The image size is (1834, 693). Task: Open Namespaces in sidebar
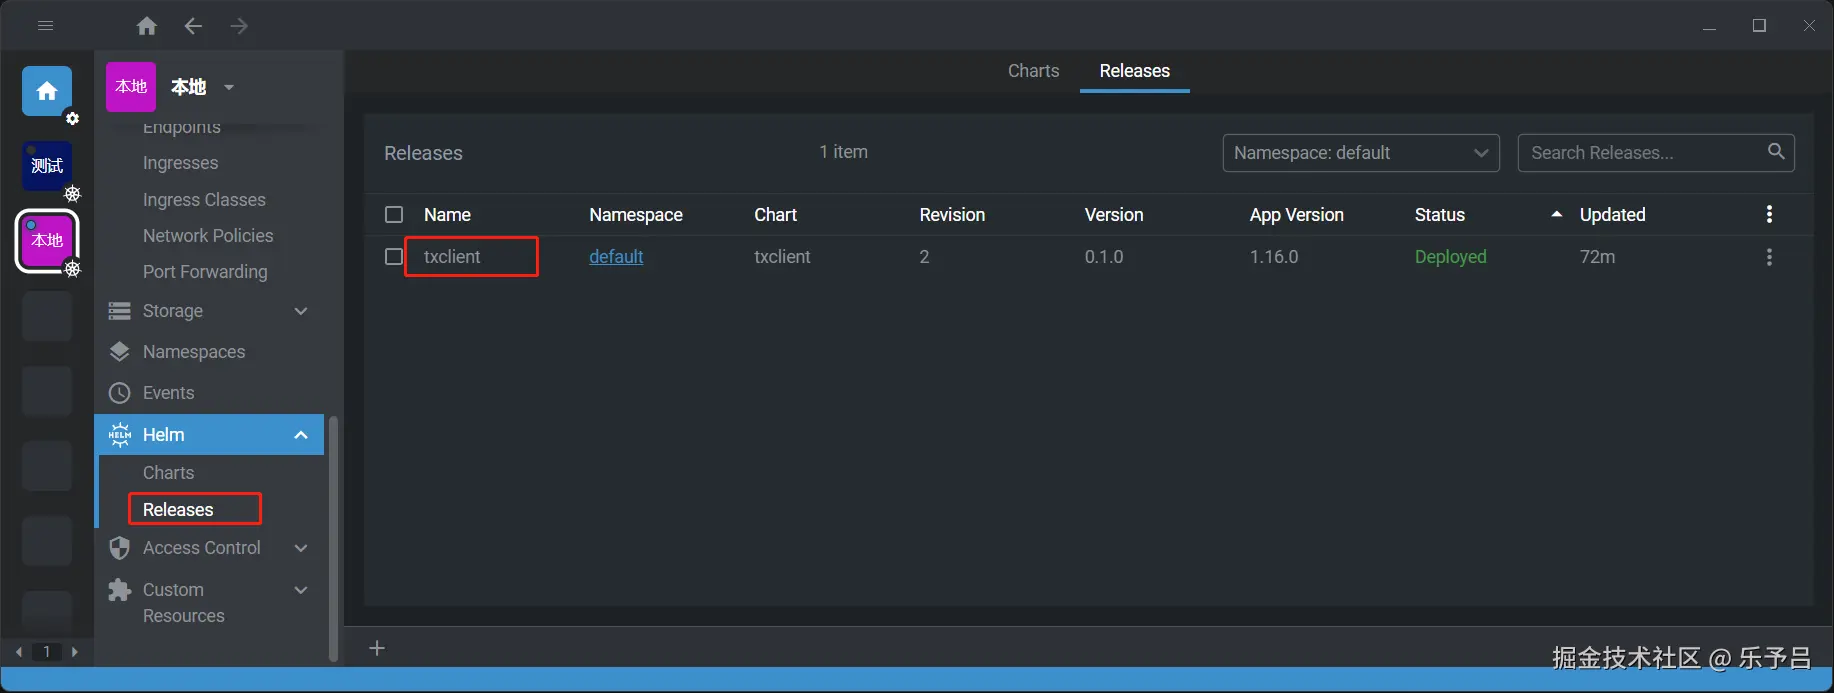point(194,352)
